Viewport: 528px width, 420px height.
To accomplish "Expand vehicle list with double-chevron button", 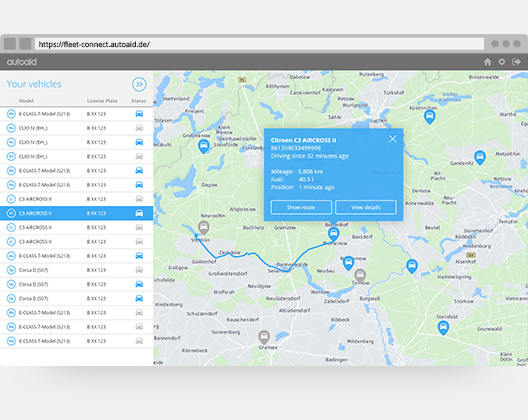I will point(139,84).
